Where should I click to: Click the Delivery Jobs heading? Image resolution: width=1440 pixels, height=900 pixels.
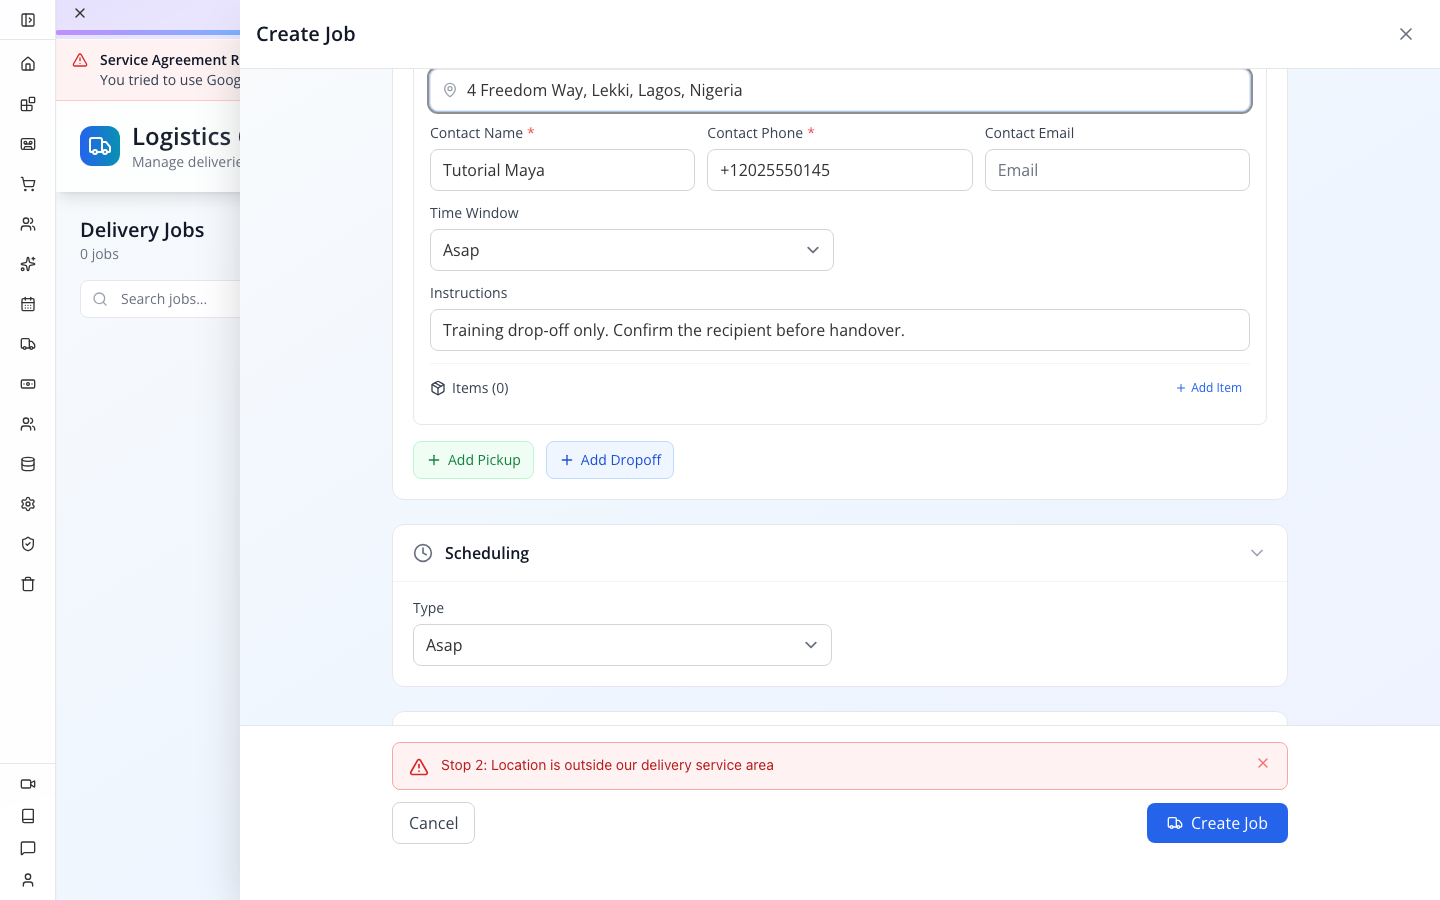142,230
